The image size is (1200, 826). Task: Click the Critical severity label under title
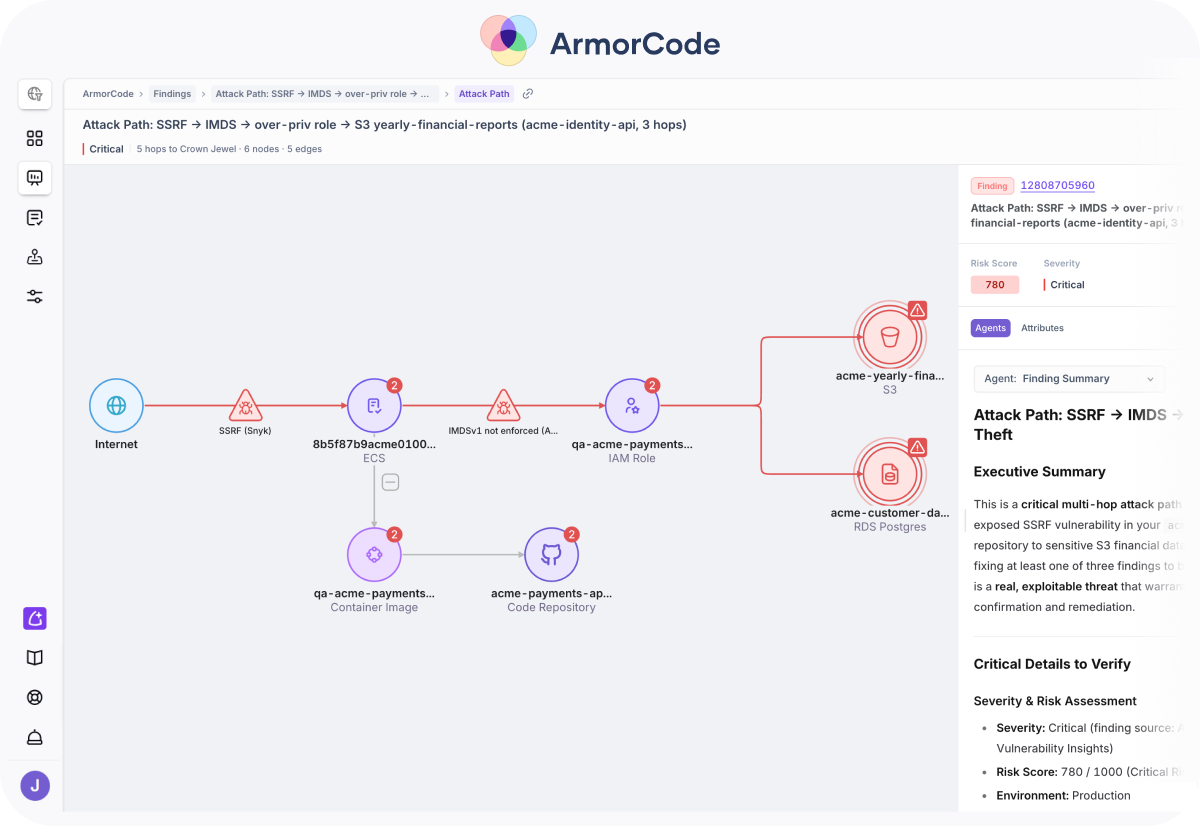point(106,149)
